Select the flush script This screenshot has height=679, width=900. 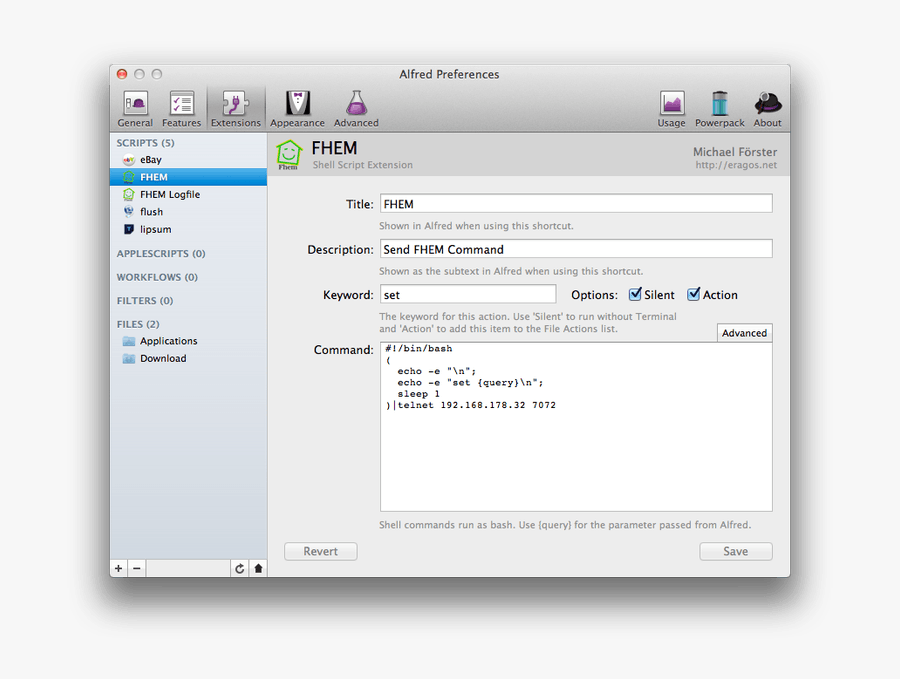pyautogui.click(x=188, y=212)
